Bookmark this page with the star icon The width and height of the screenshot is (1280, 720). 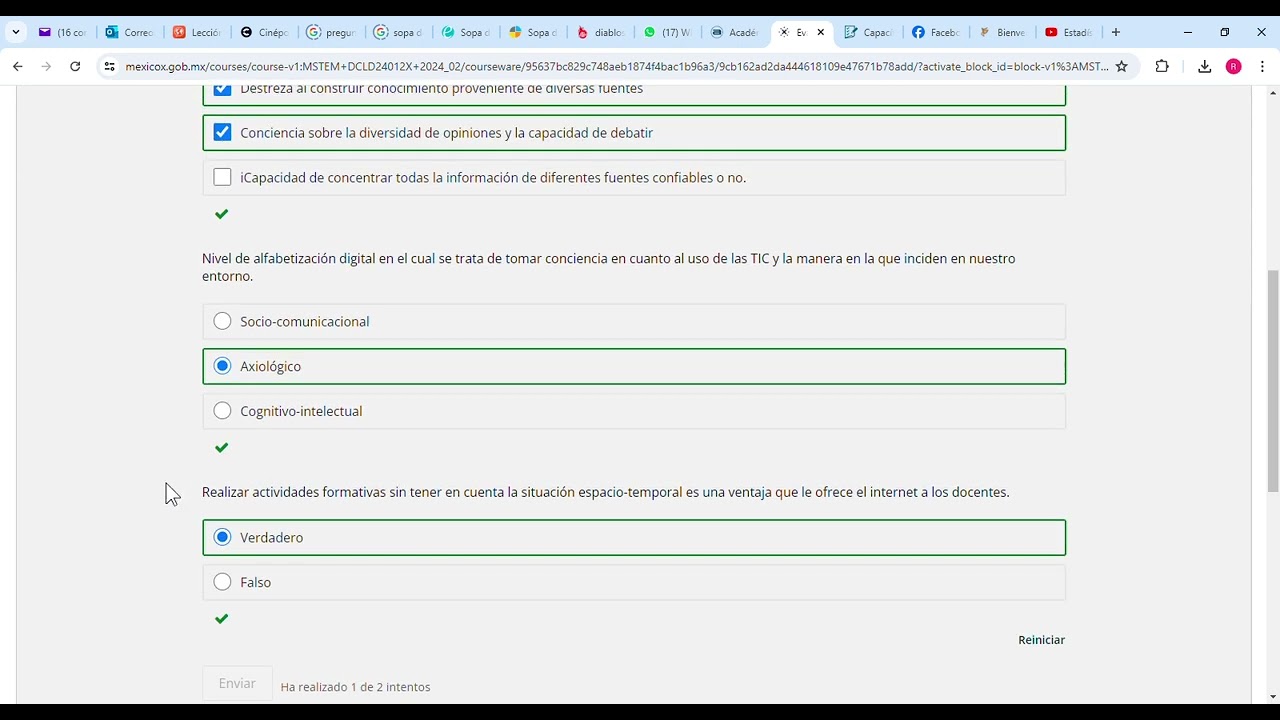[1121, 67]
